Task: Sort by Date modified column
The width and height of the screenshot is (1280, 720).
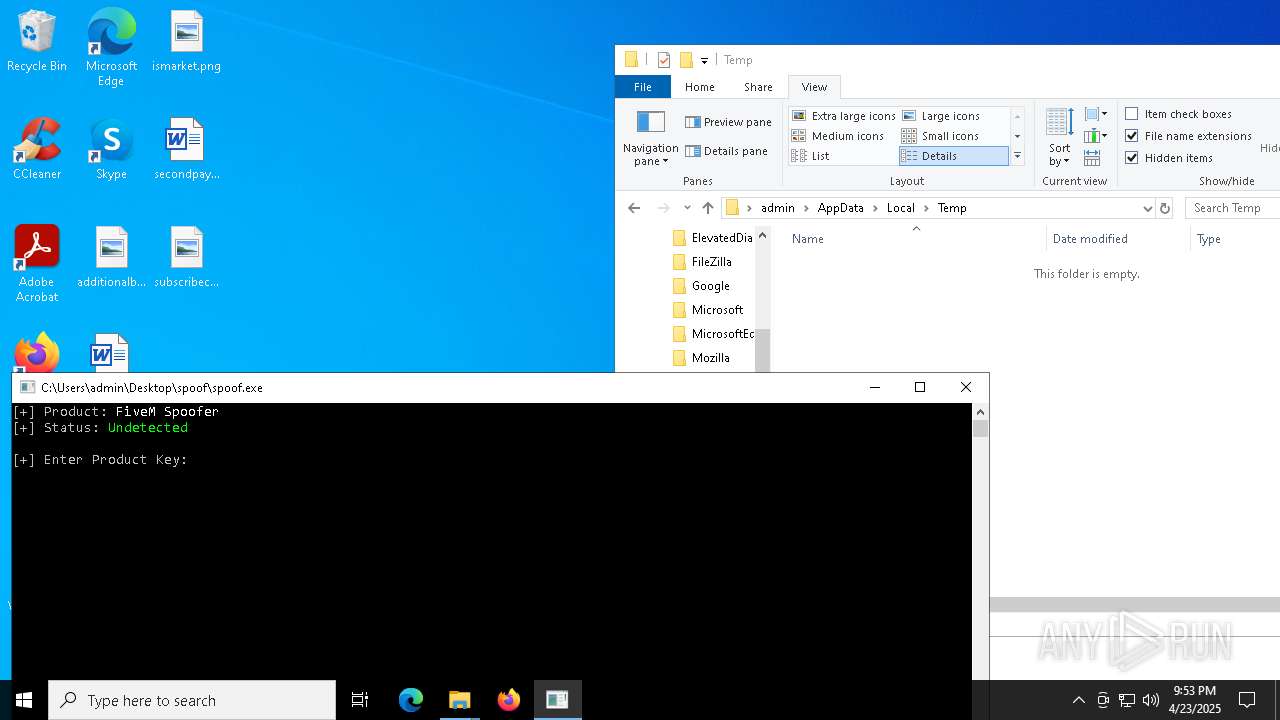Action: coord(1116,239)
